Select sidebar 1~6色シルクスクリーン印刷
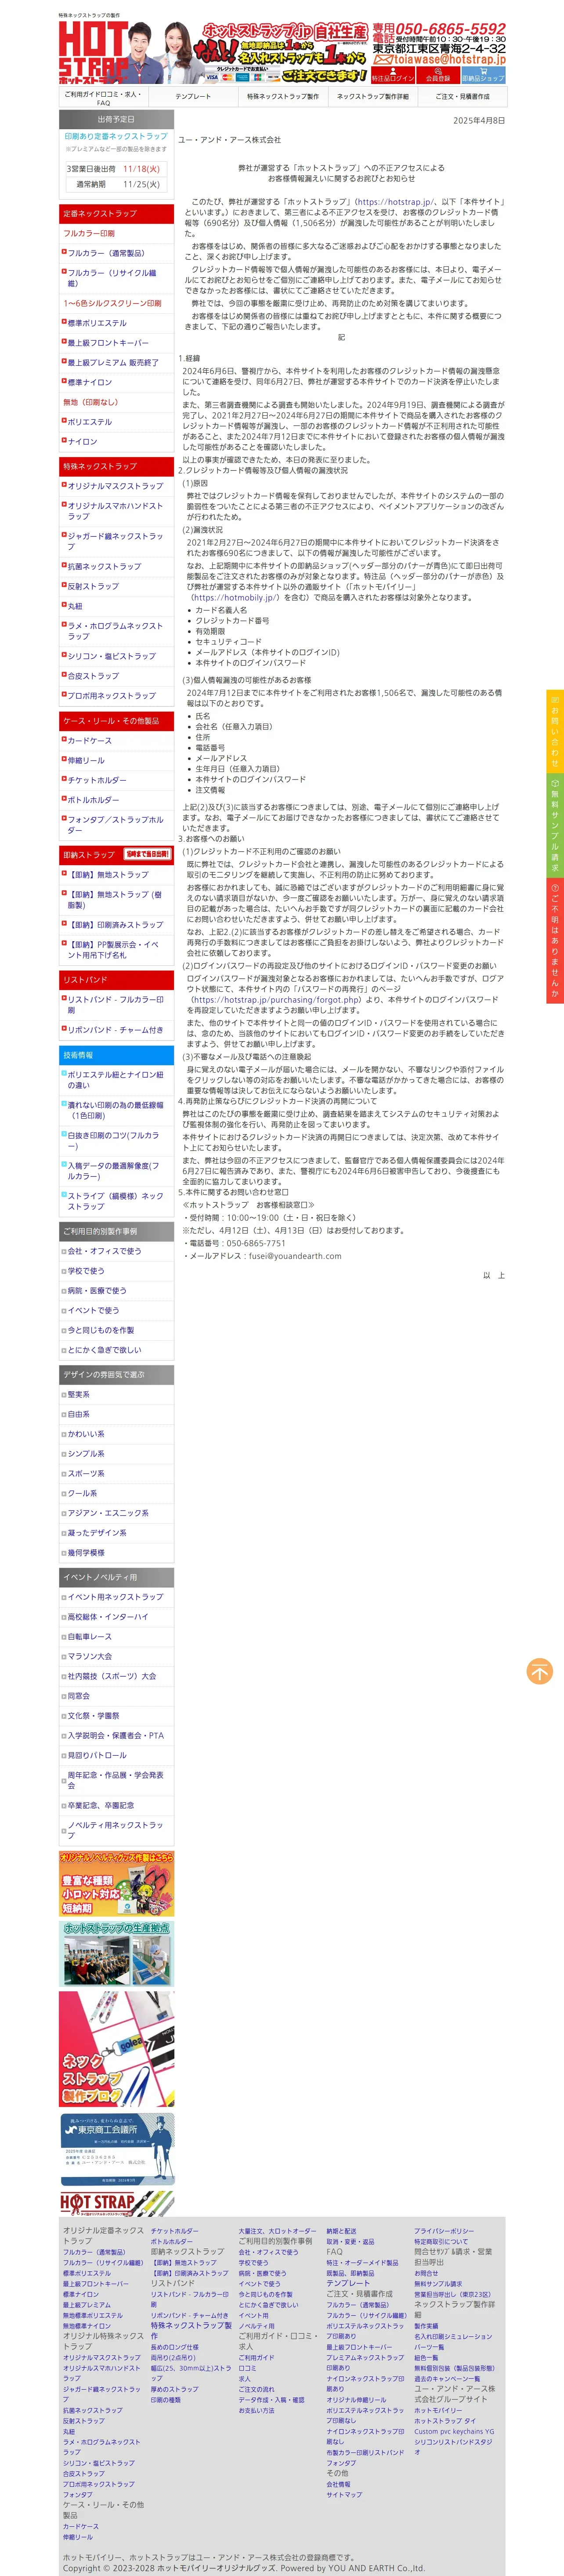The image size is (564, 2576). point(112,303)
